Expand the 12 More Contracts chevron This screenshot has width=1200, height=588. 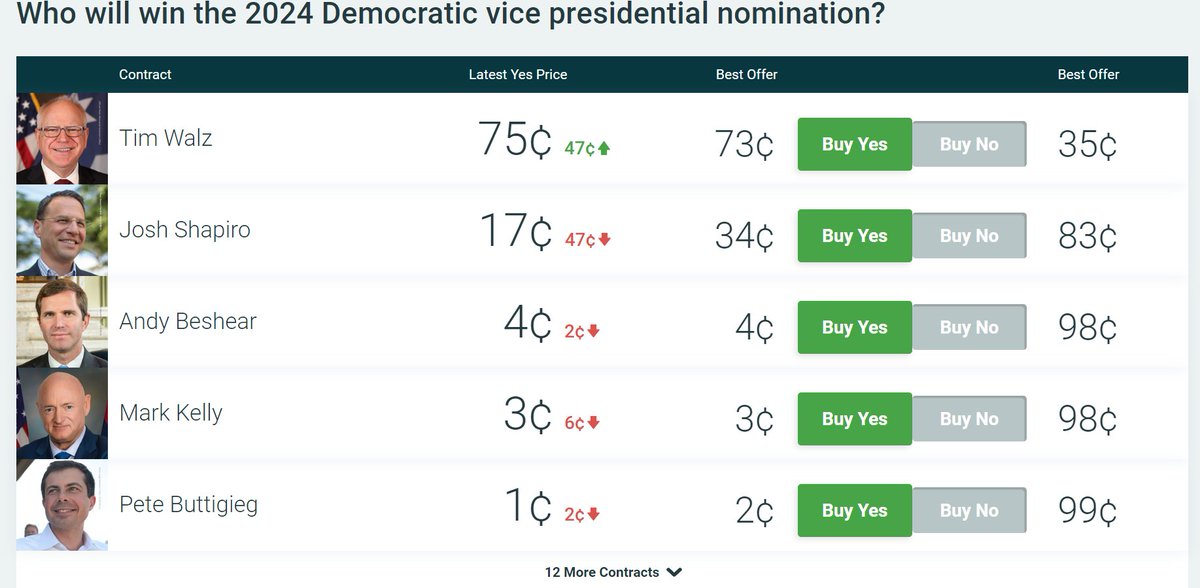[675, 572]
